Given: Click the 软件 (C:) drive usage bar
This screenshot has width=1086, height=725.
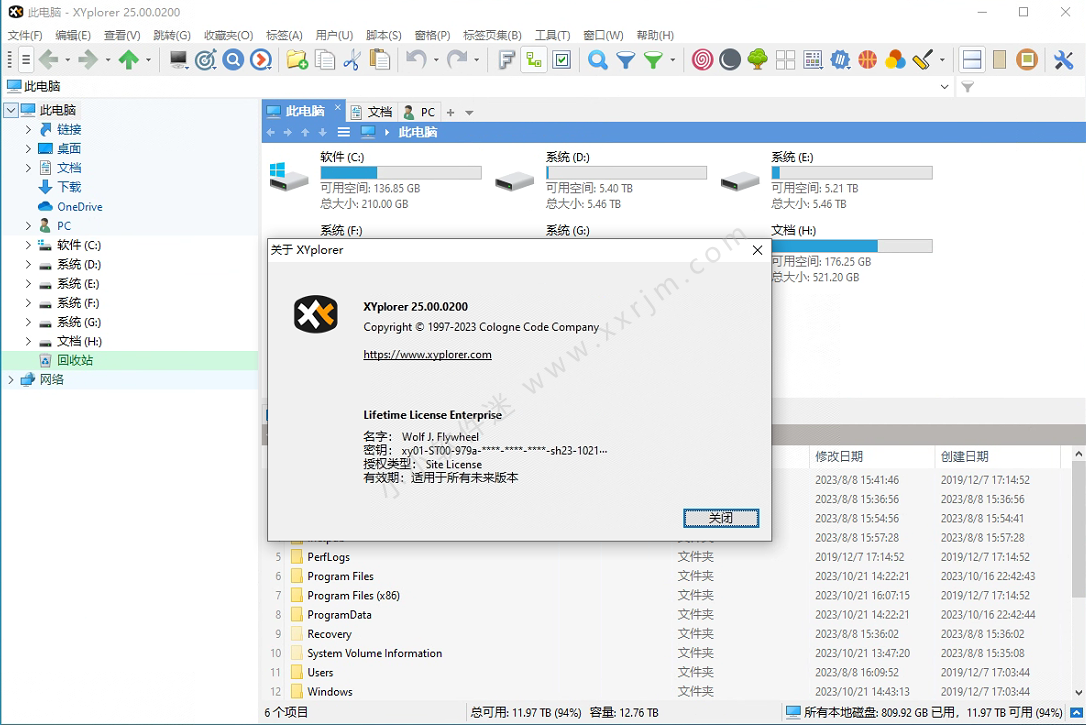Looking at the screenshot, I should 401,173.
